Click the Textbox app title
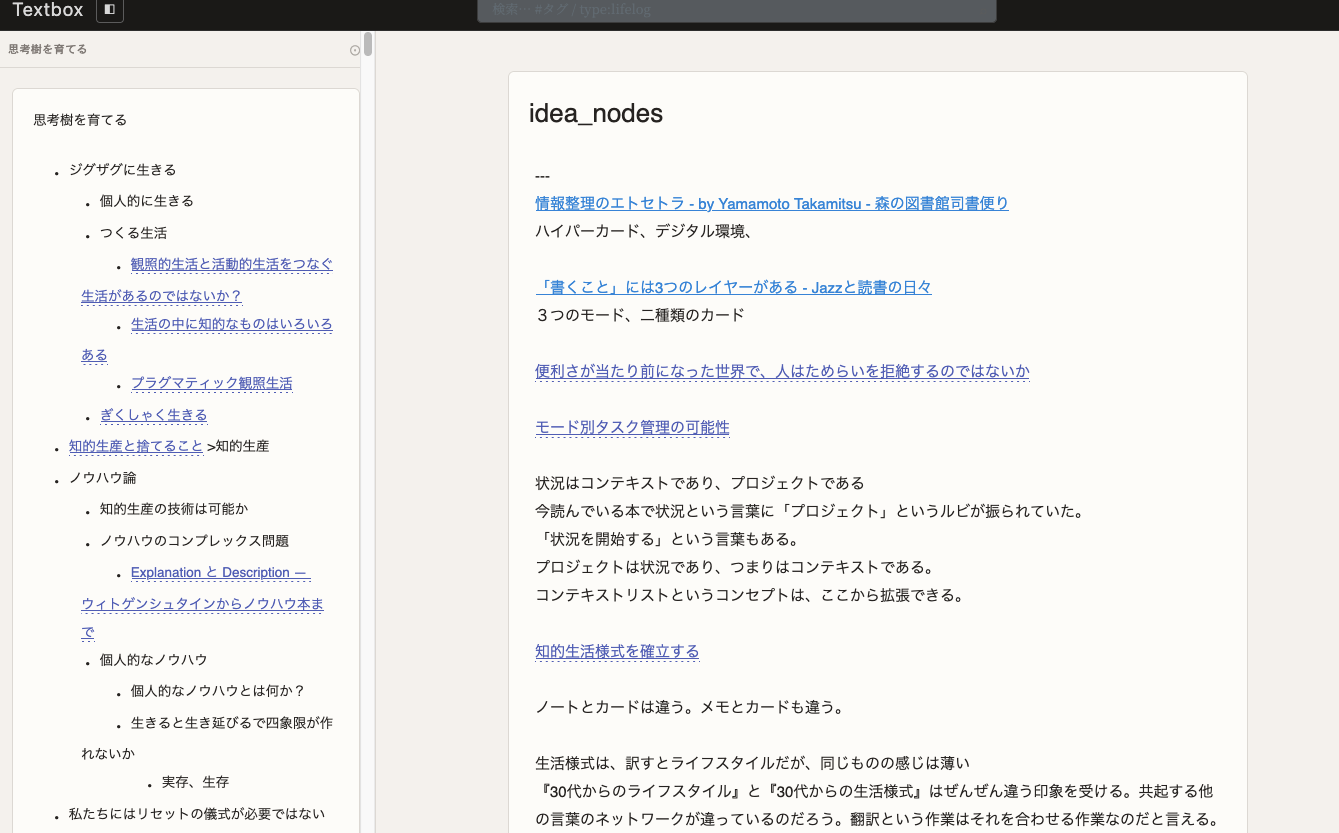This screenshot has width=1339, height=833. (48, 10)
